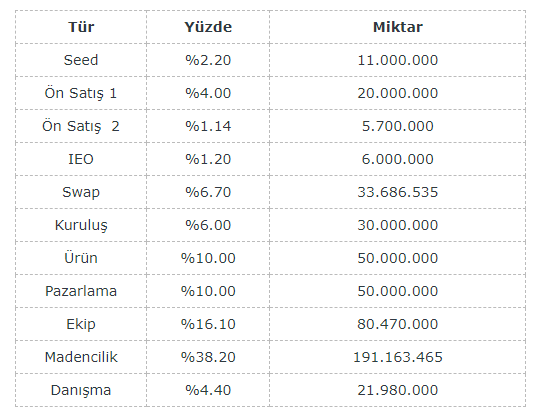The image size is (539, 415).
Task: Click the Ön Satış 1 cell
Action: (81, 93)
